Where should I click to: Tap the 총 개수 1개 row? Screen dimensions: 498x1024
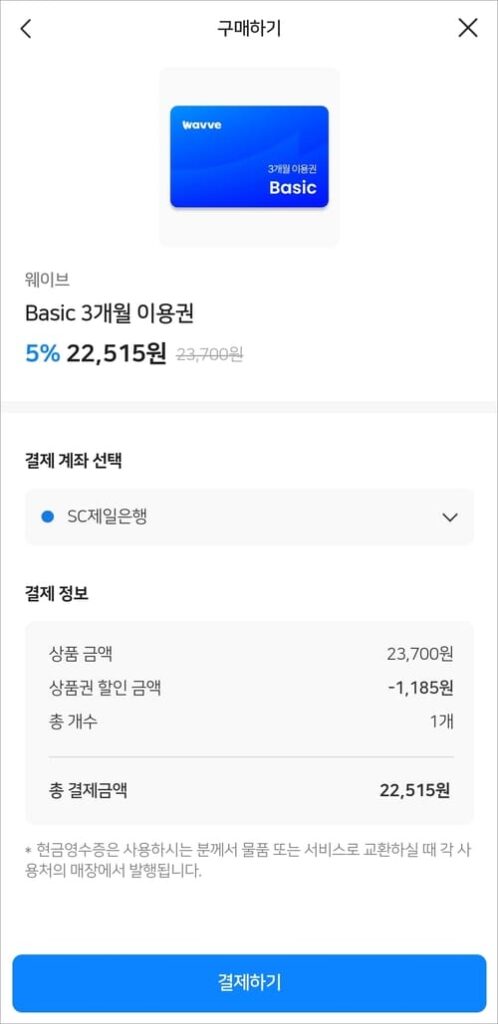coord(251,722)
